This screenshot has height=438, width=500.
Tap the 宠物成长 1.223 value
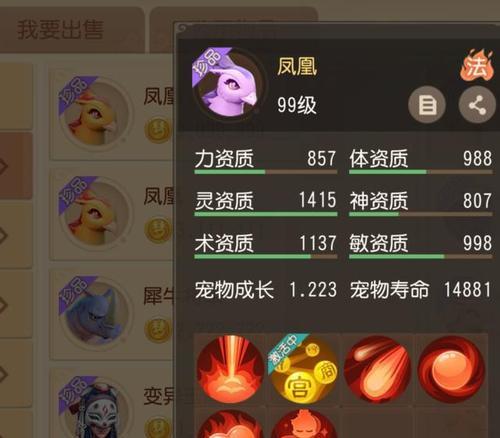click(x=313, y=290)
